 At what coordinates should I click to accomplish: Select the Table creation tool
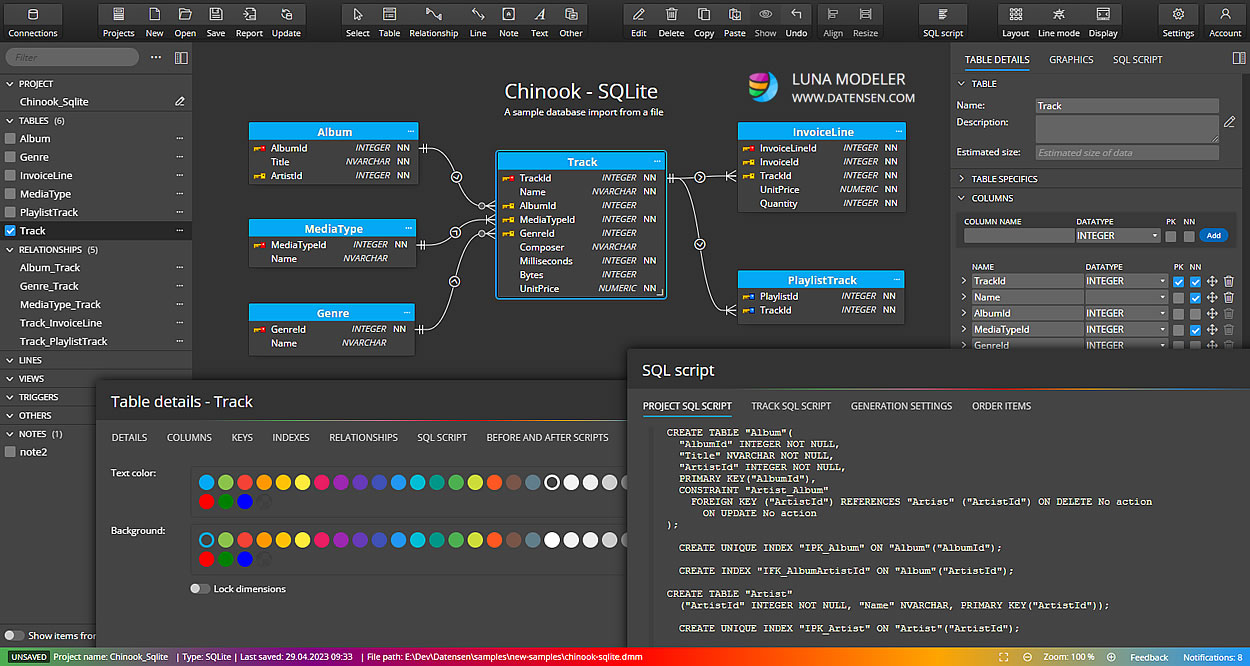tap(389, 19)
